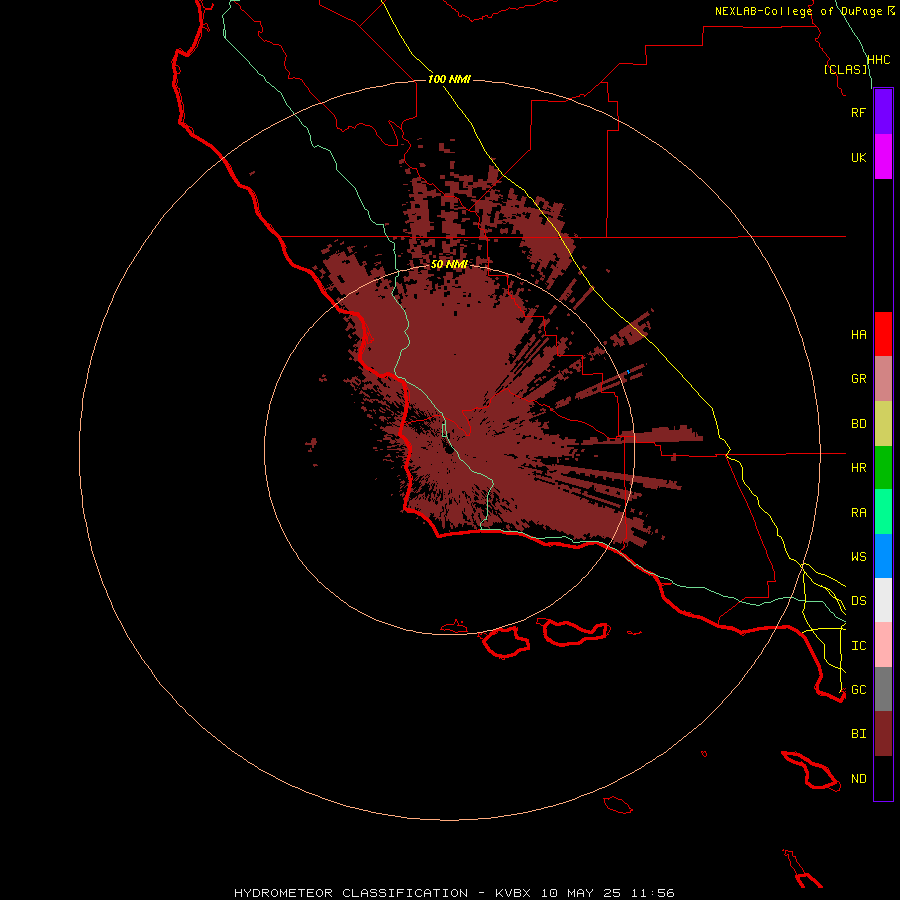Viewport: 900px width, 900px height.
Task: Click the GC legend label
Action: click(x=858, y=690)
